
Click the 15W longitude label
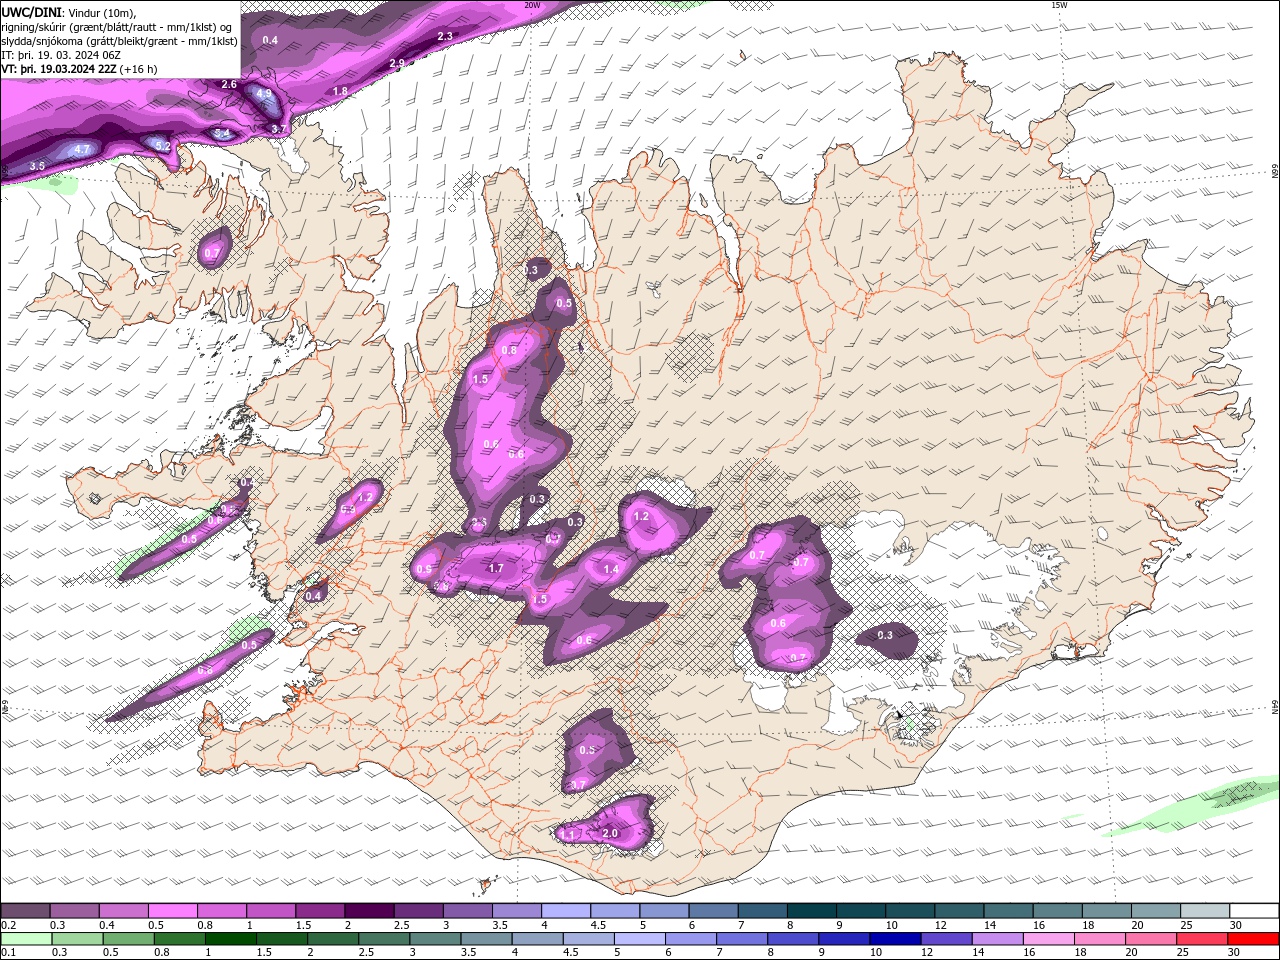1059,5
